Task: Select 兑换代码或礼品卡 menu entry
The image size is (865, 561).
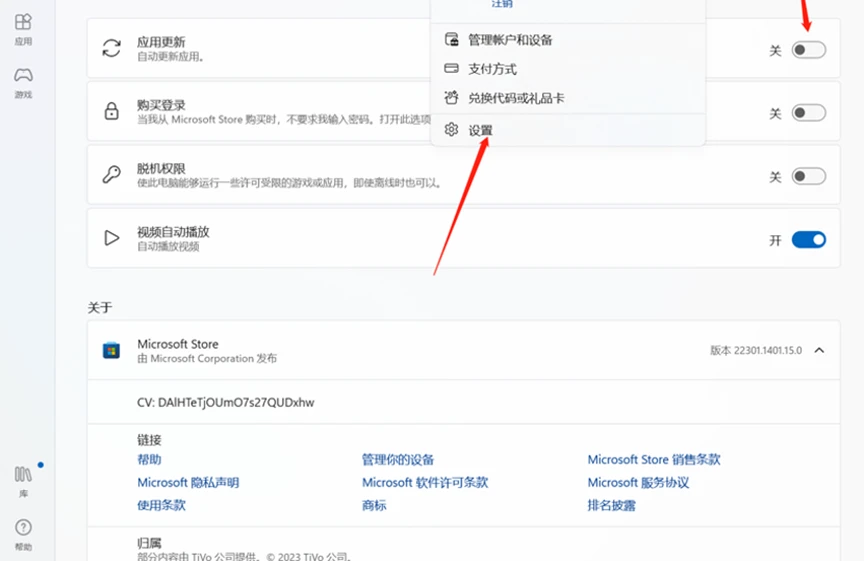Action: click(568, 98)
